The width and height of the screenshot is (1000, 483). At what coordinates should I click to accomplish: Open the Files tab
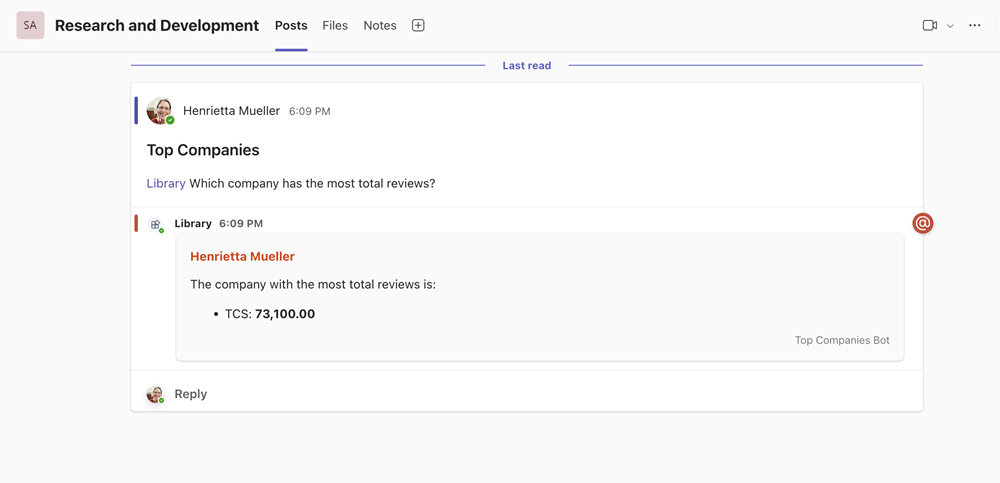pyautogui.click(x=335, y=25)
